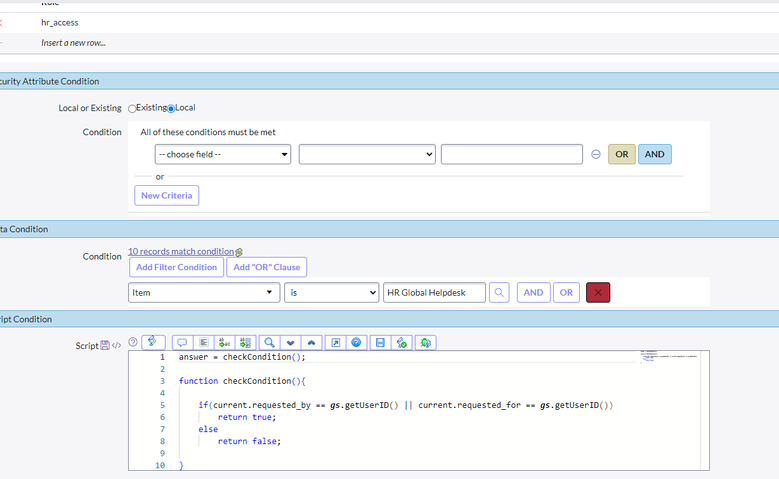Click the code brackets icon beside Script label
This screenshot has width=779, height=479.
(116, 345)
